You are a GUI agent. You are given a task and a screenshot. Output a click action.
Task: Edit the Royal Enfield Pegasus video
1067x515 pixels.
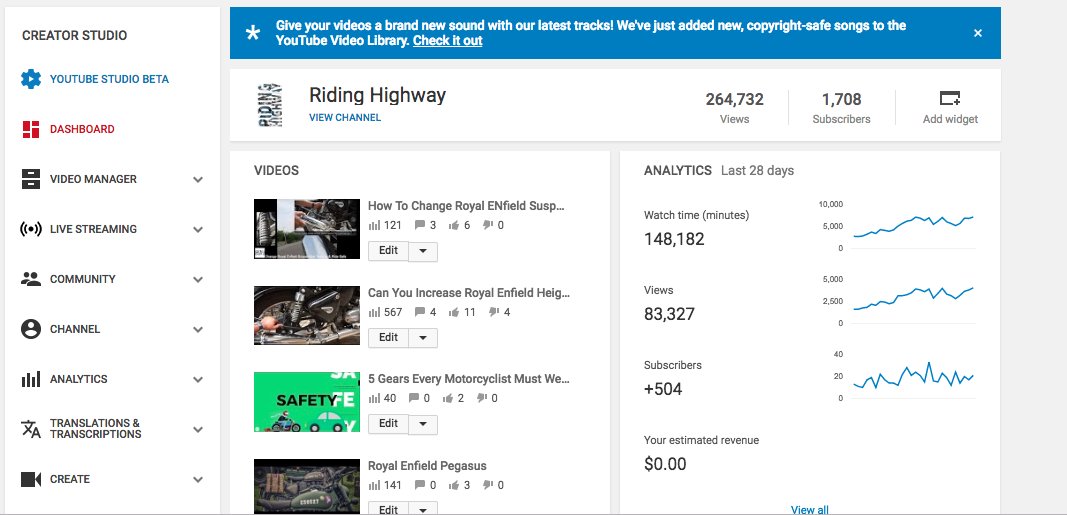pyautogui.click(x=388, y=509)
